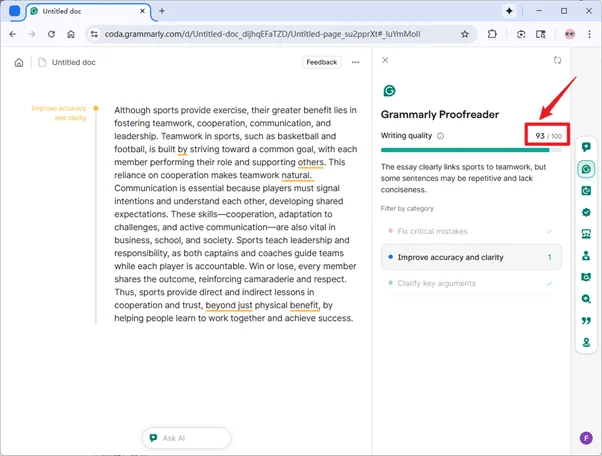Click the site info icon in address bar
Image resolution: width=602 pixels, height=456 pixels.
point(94,34)
